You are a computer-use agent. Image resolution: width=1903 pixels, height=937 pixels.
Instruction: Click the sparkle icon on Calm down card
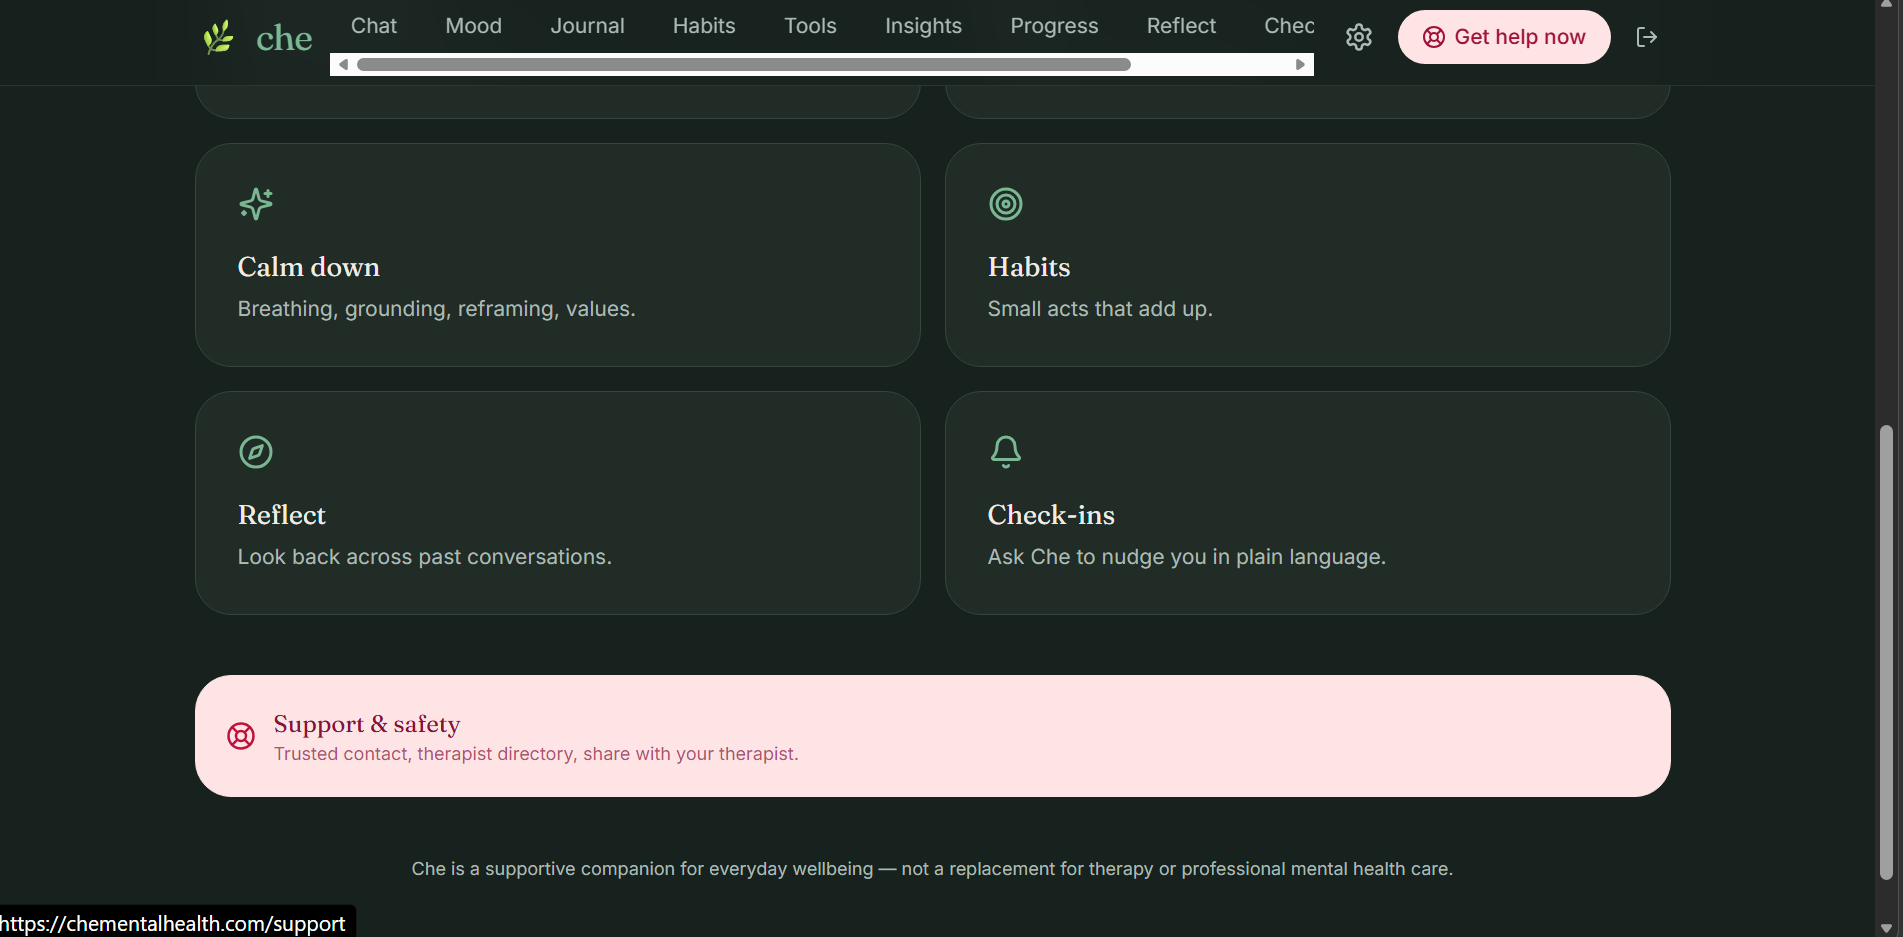(x=256, y=204)
